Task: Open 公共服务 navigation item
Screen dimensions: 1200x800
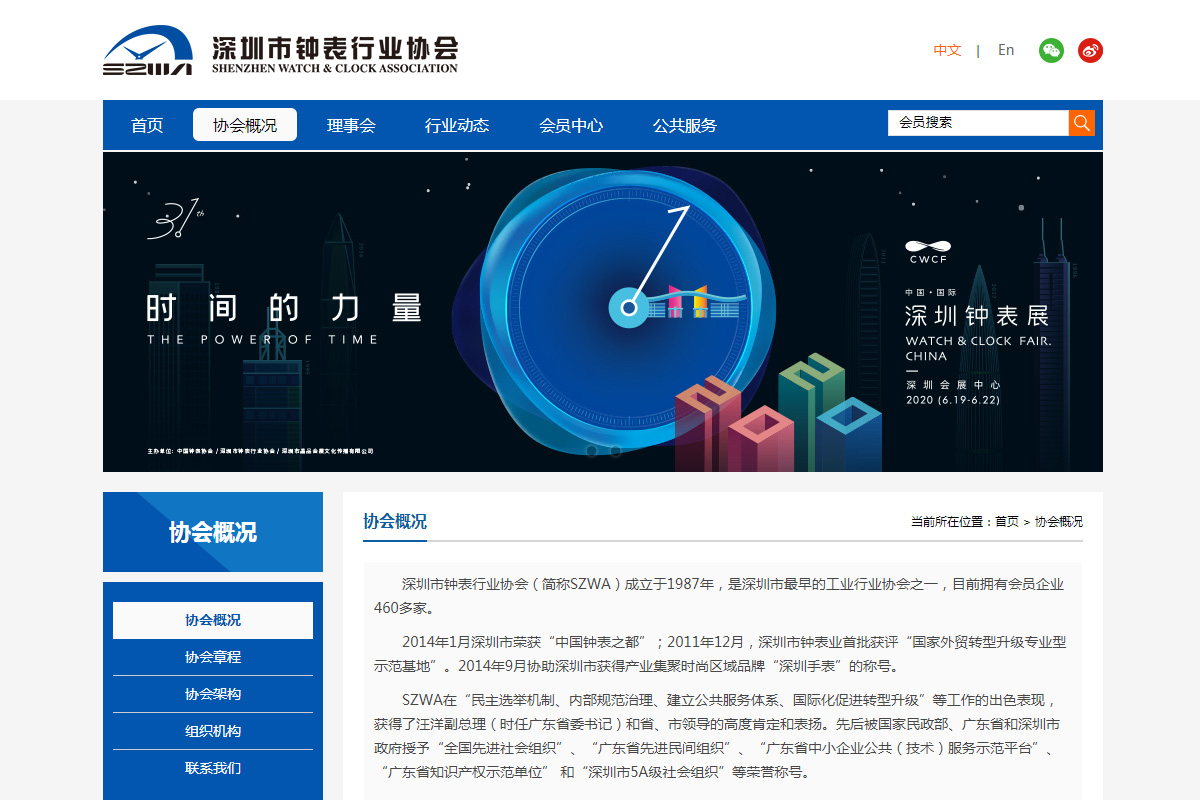Action: point(685,125)
